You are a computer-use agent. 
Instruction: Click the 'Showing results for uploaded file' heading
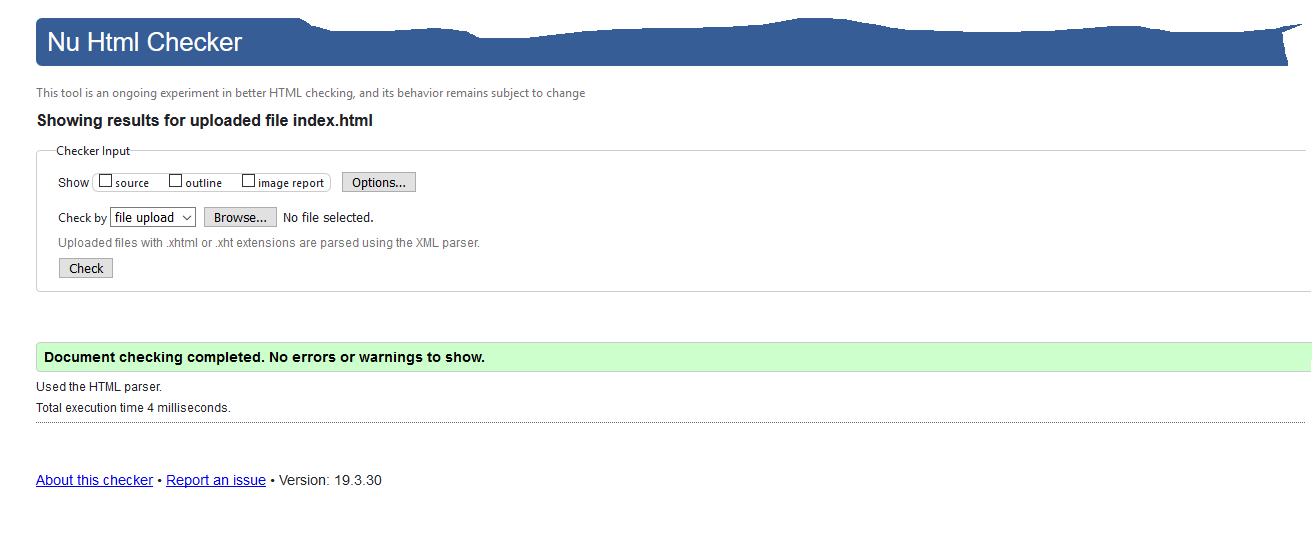pos(205,121)
